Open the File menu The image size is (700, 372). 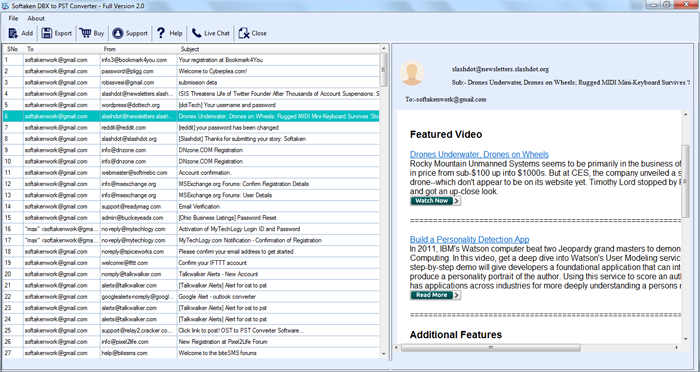pos(13,18)
